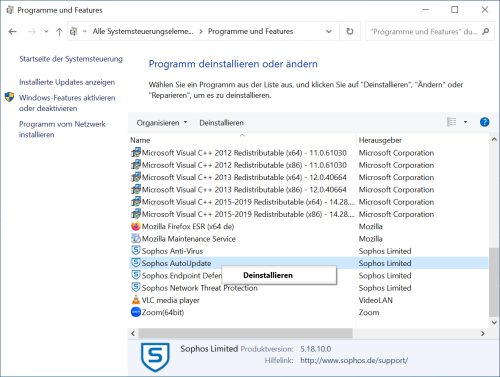Screen dimensions: 500x377
Task: Select the VLC media player cone icon
Action: [x=136, y=300]
